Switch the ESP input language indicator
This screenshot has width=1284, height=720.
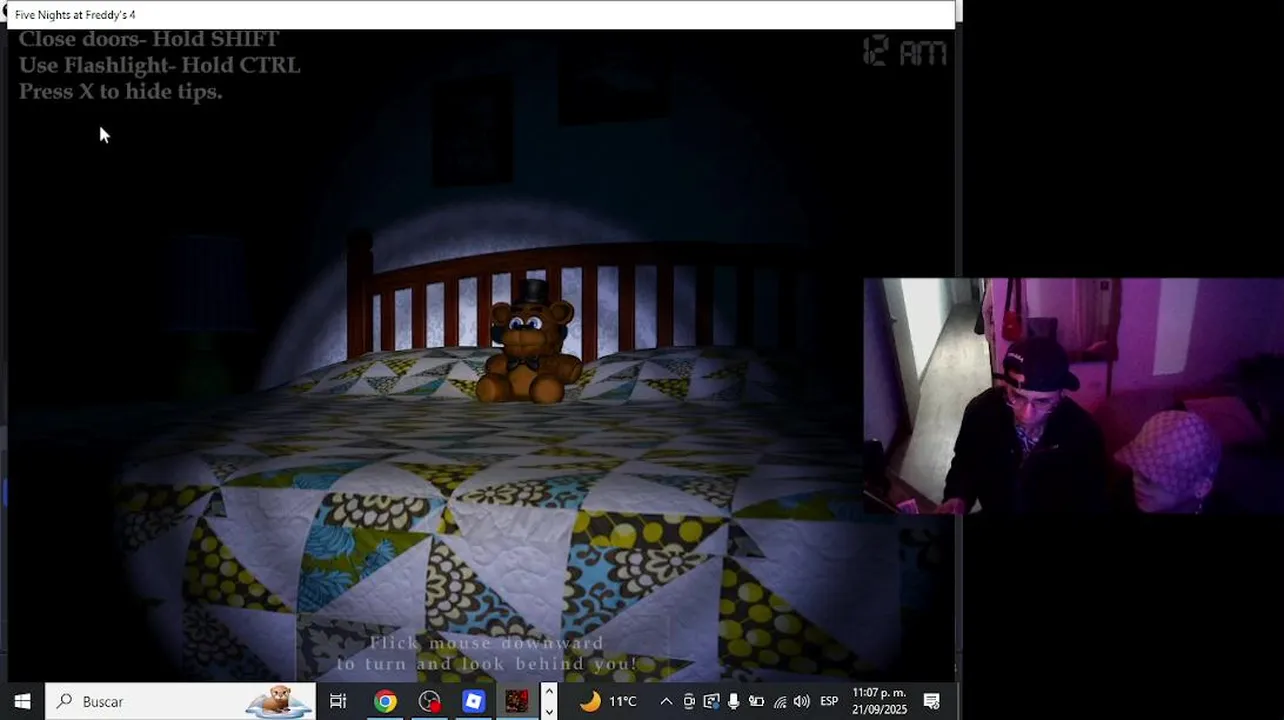pos(829,701)
